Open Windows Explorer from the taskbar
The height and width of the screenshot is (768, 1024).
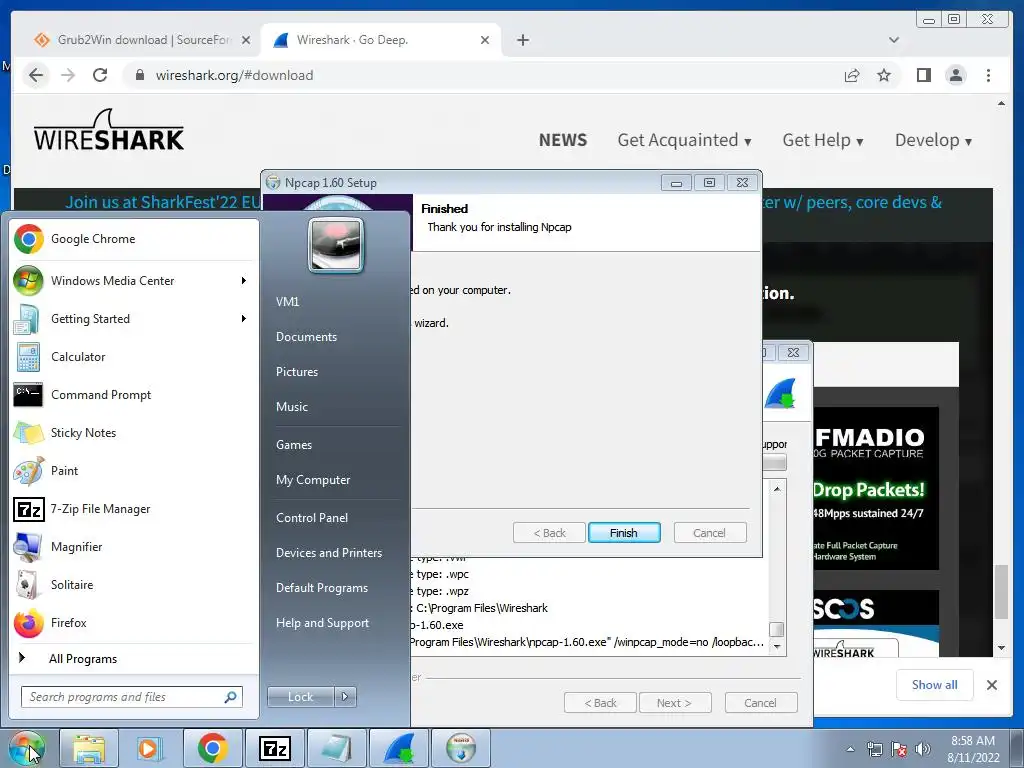[x=89, y=748]
